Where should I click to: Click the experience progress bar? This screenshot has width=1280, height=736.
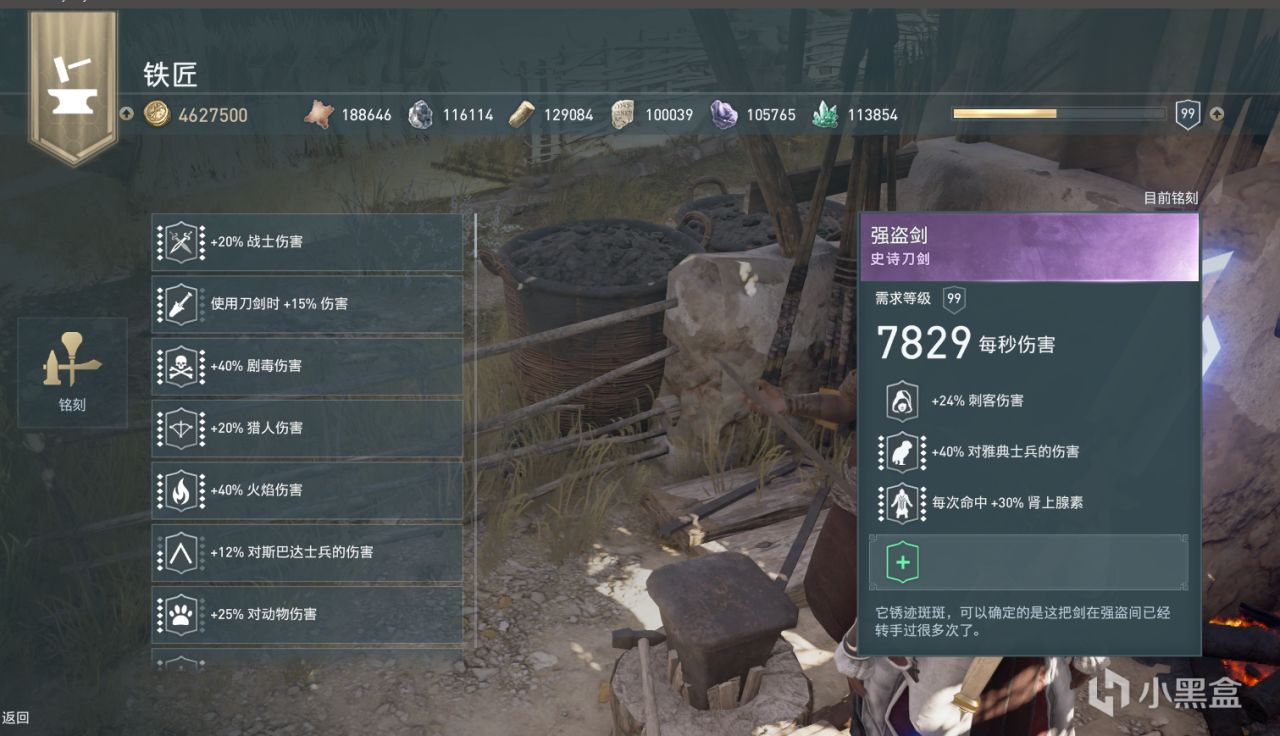(1058, 114)
